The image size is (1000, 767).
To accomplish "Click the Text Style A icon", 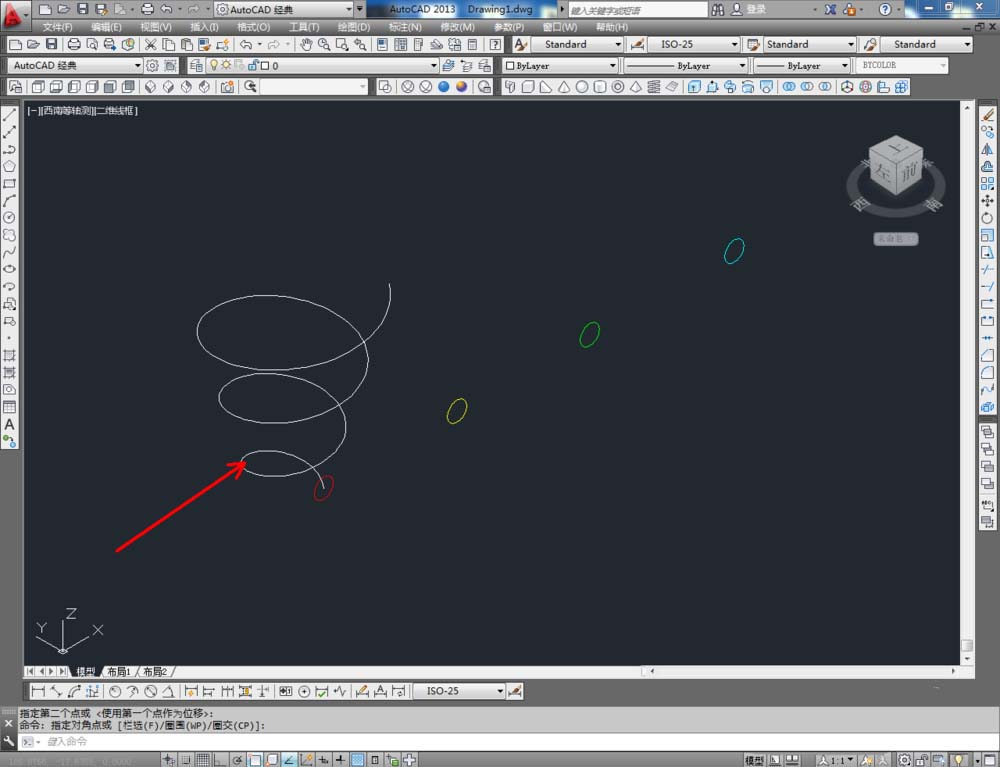I will coord(520,45).
